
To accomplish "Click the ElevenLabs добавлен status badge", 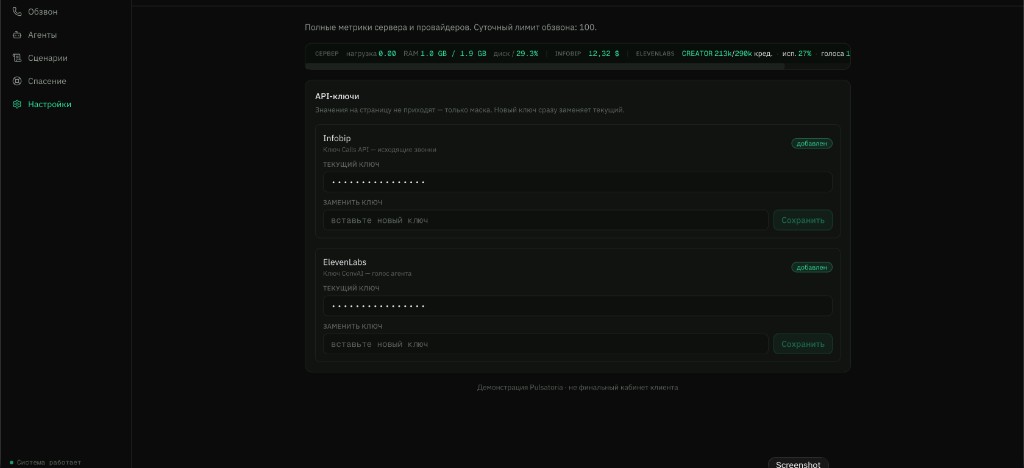I will click(x=812, y=268).
